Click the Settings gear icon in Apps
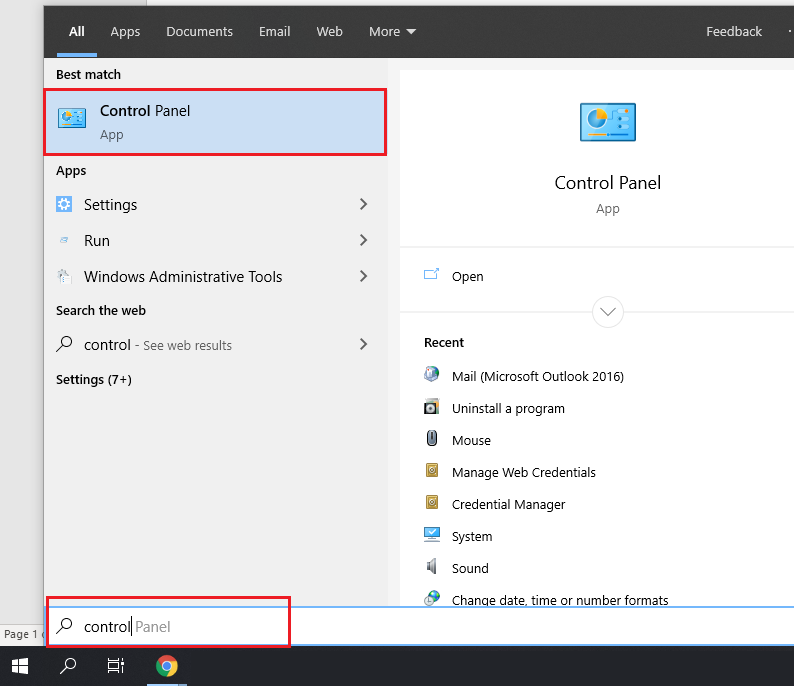The width and height of the screenshot is (794, 686). pos(64,204)
